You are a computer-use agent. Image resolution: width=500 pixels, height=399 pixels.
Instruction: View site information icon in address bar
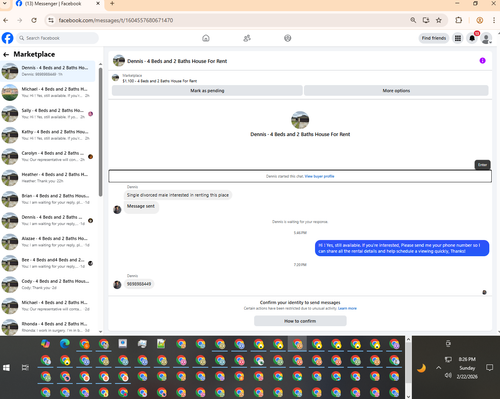point(51,20)
